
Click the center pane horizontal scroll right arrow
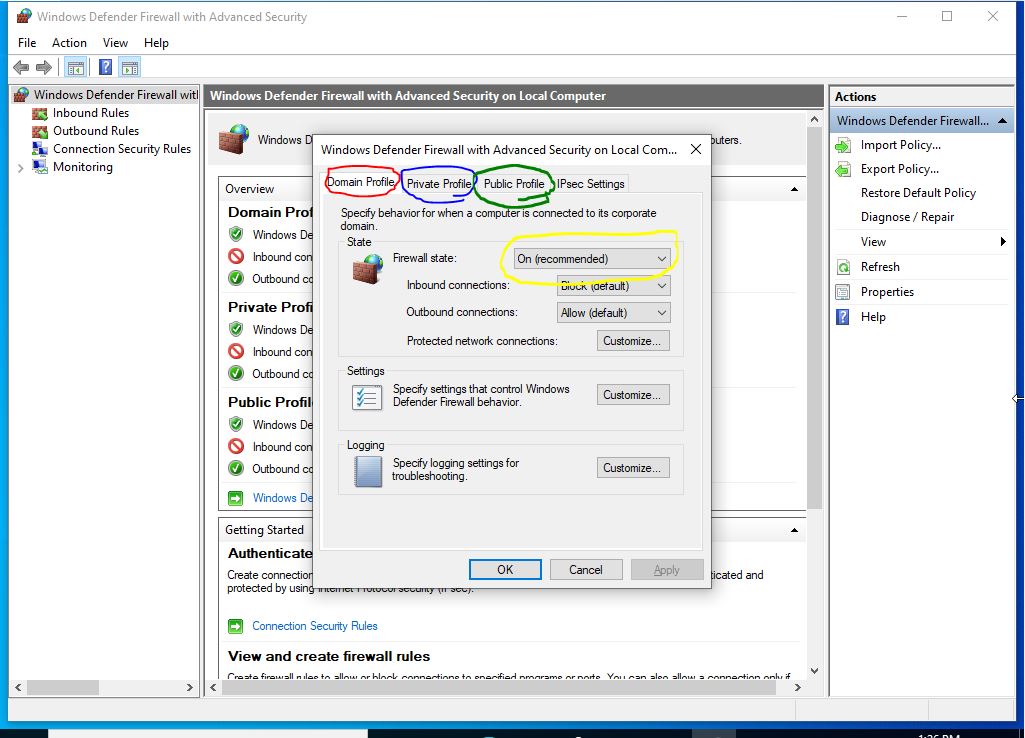[798, 688]
